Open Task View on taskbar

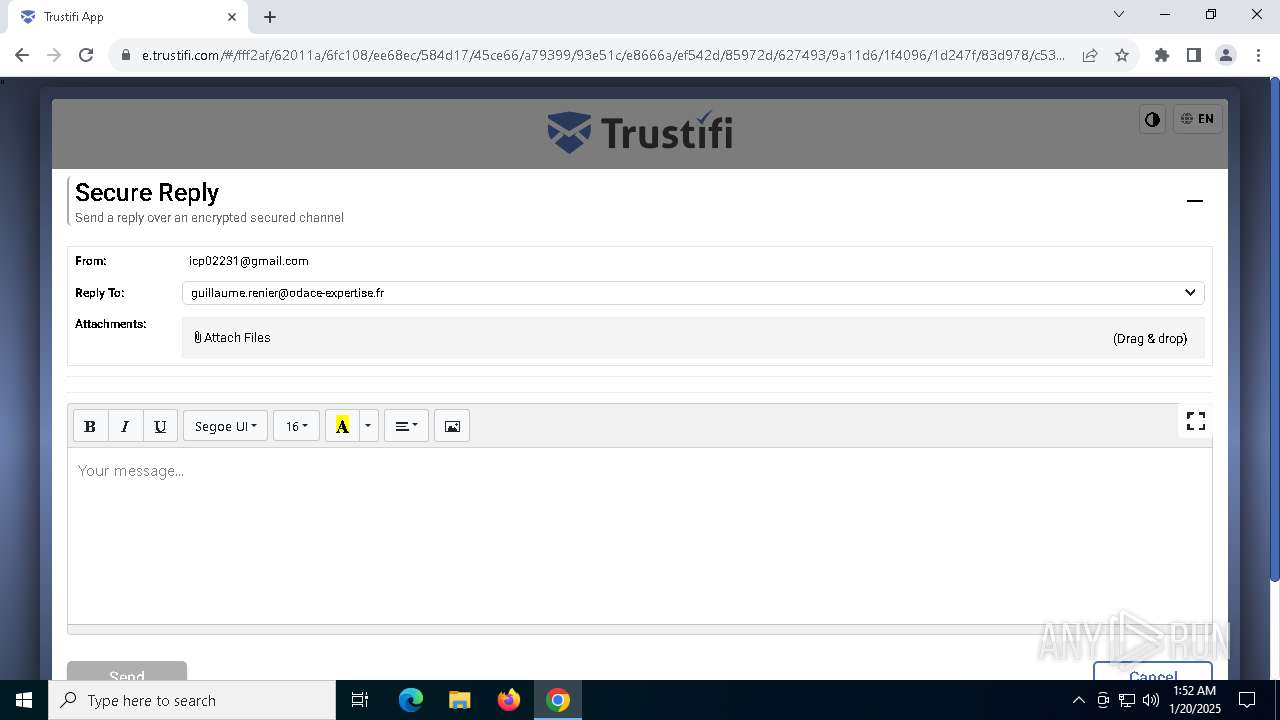[x=360, y=700]
